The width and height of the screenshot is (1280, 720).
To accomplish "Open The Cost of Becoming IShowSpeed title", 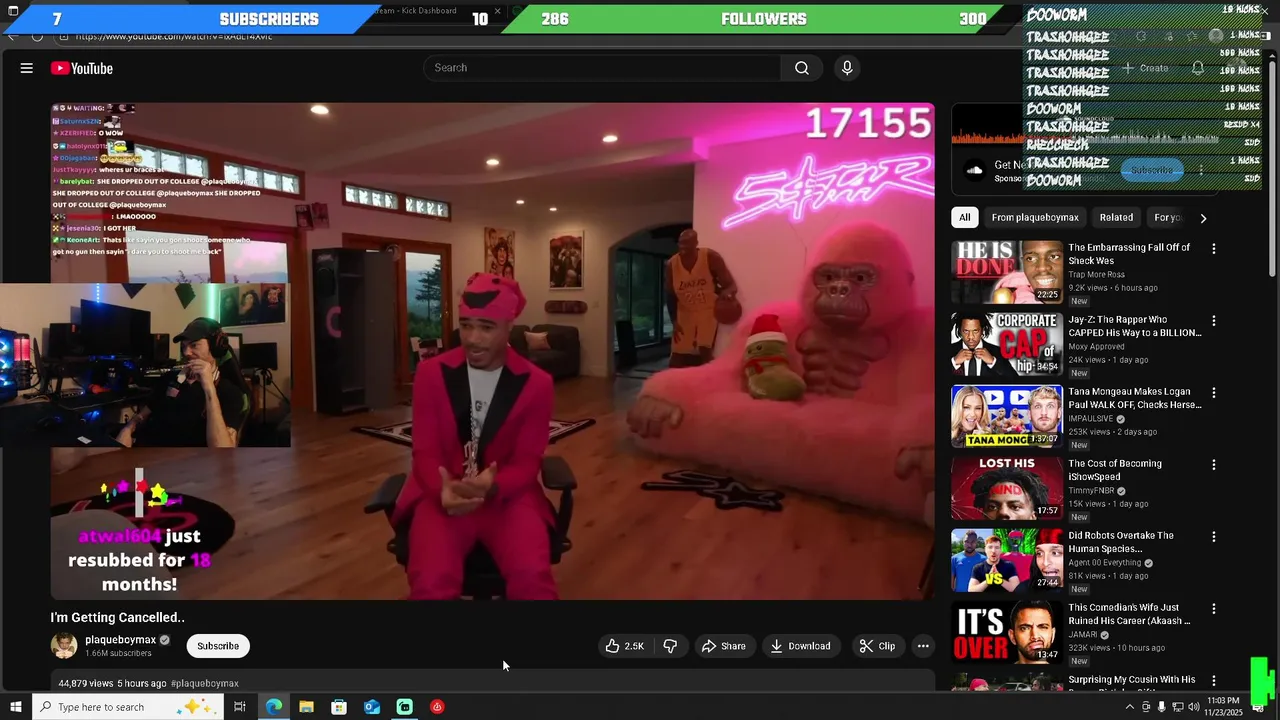I will click(1115, 470).
